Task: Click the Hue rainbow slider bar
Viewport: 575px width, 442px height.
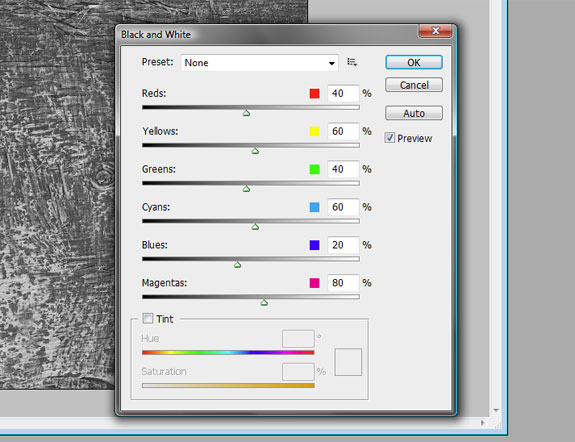Action: pyautogui.click(x=228, y=352)
